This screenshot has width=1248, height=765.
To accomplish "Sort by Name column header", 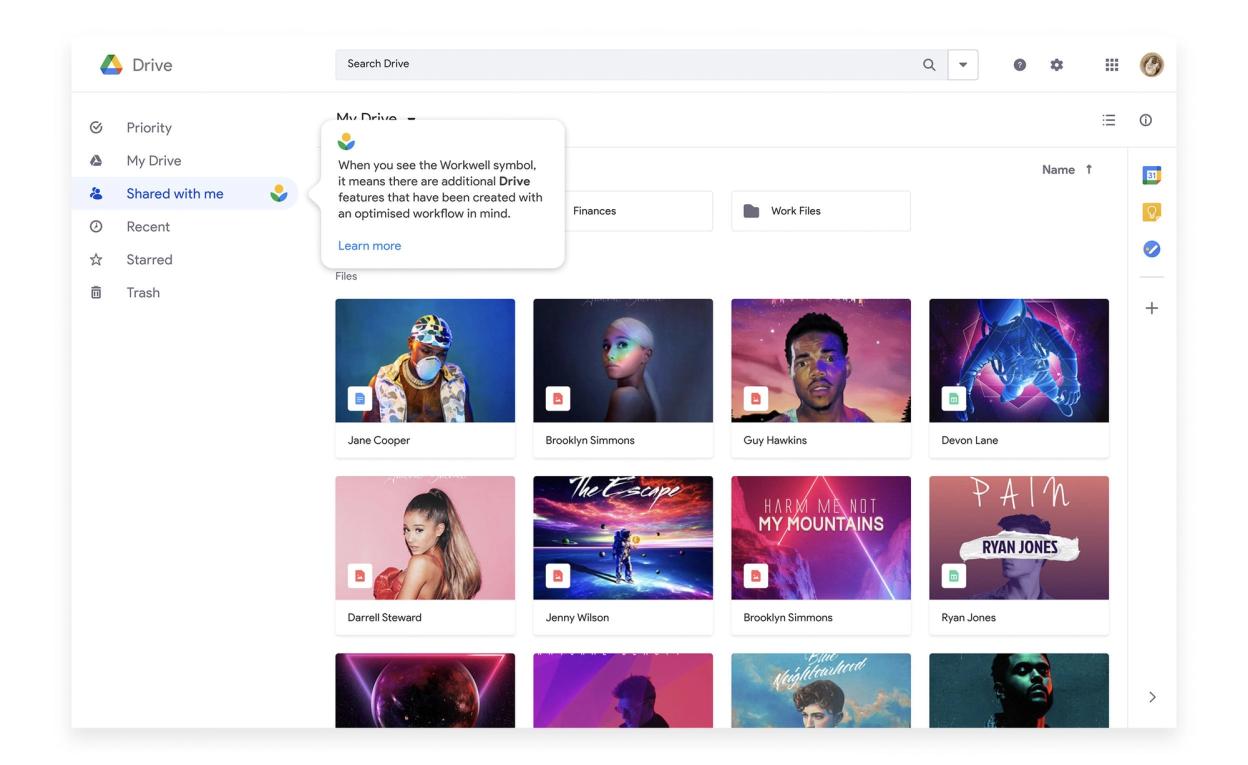I will [x=1058, y=170].
